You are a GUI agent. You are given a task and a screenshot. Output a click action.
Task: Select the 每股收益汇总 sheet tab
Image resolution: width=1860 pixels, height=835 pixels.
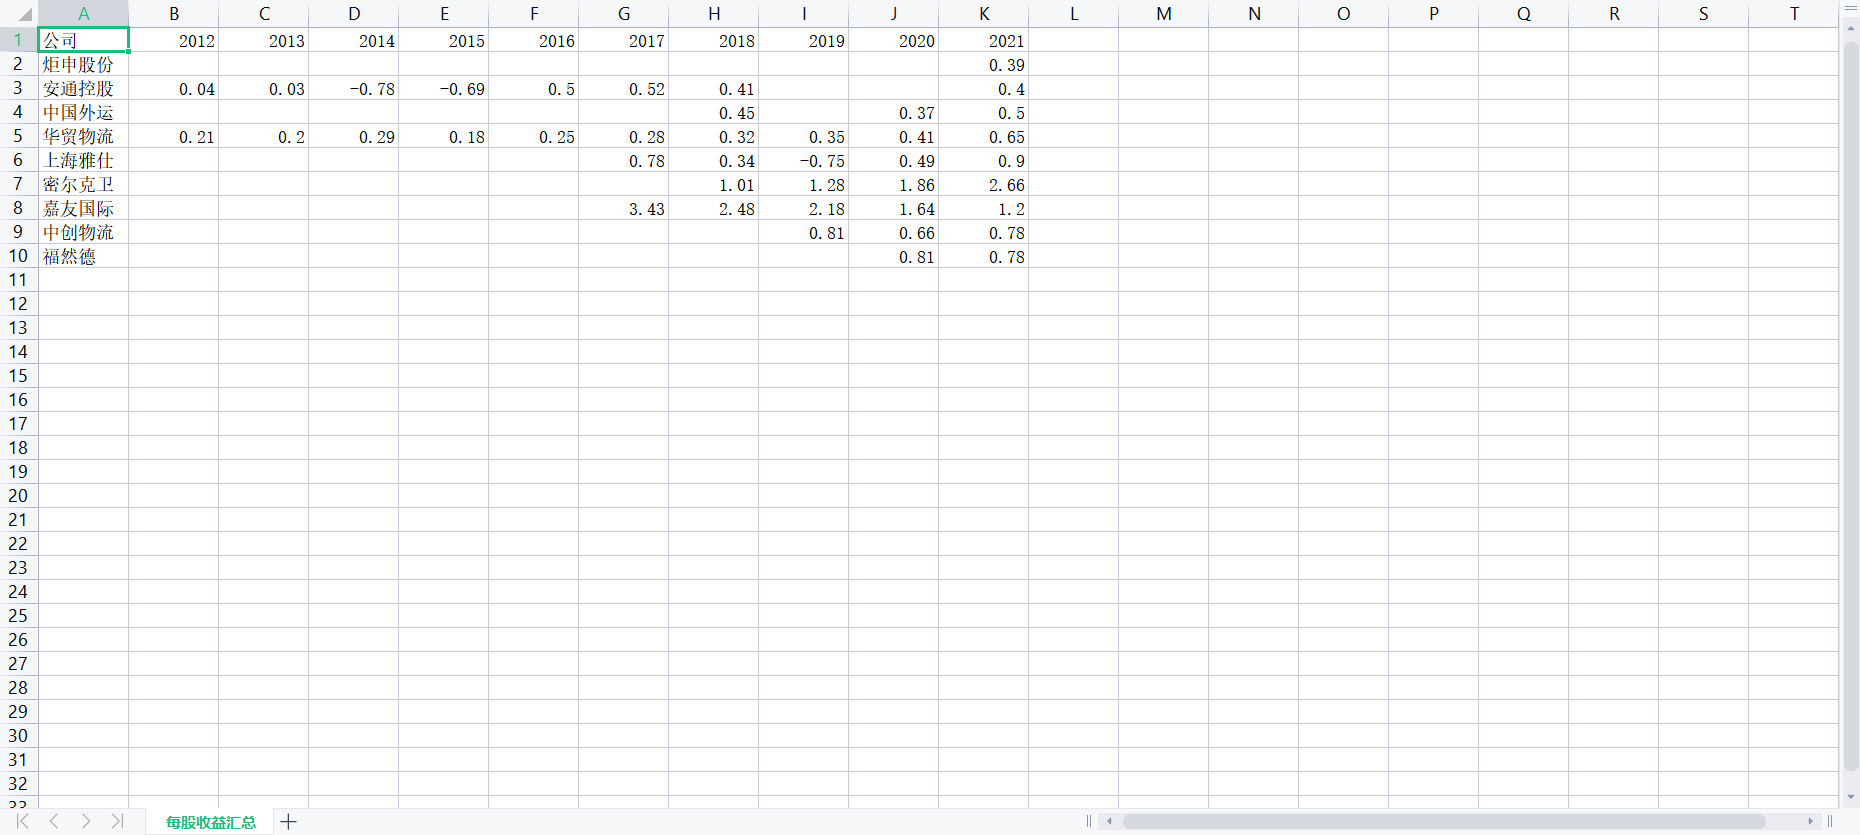[211, 822]
